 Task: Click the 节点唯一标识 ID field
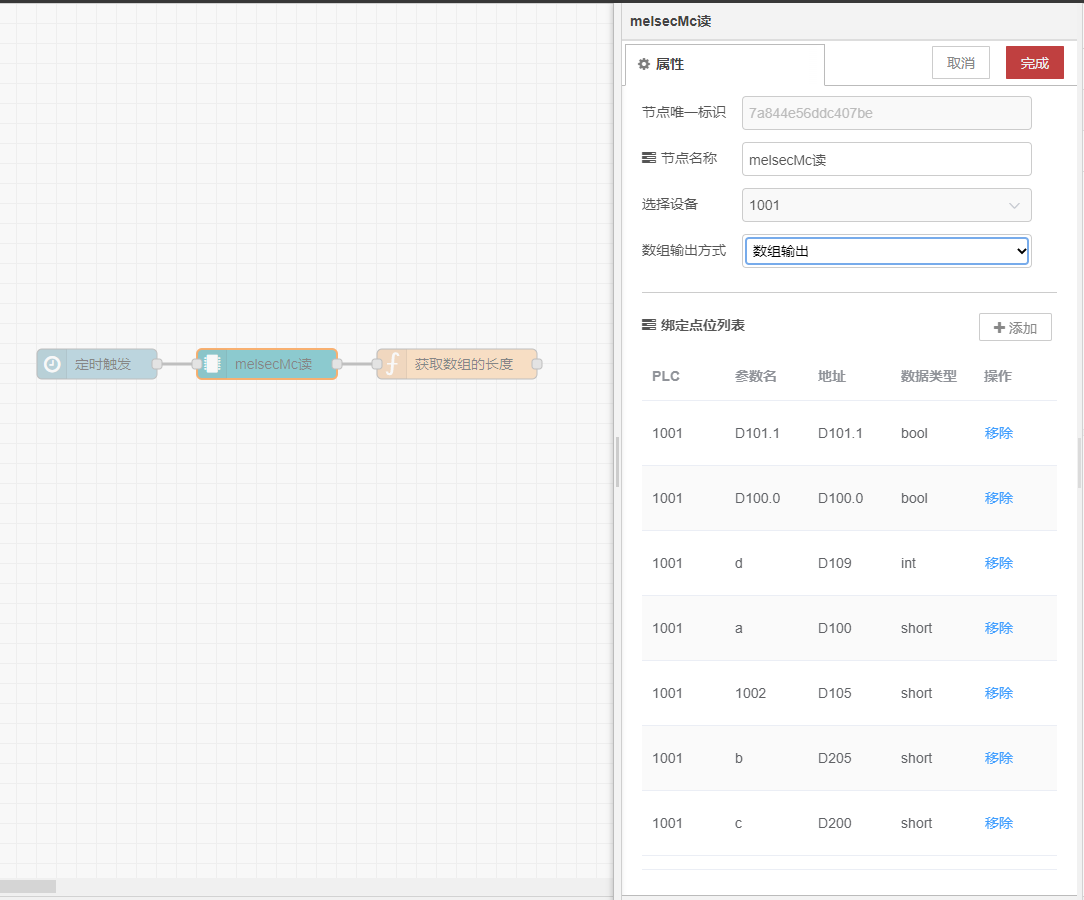coord(886,113)
